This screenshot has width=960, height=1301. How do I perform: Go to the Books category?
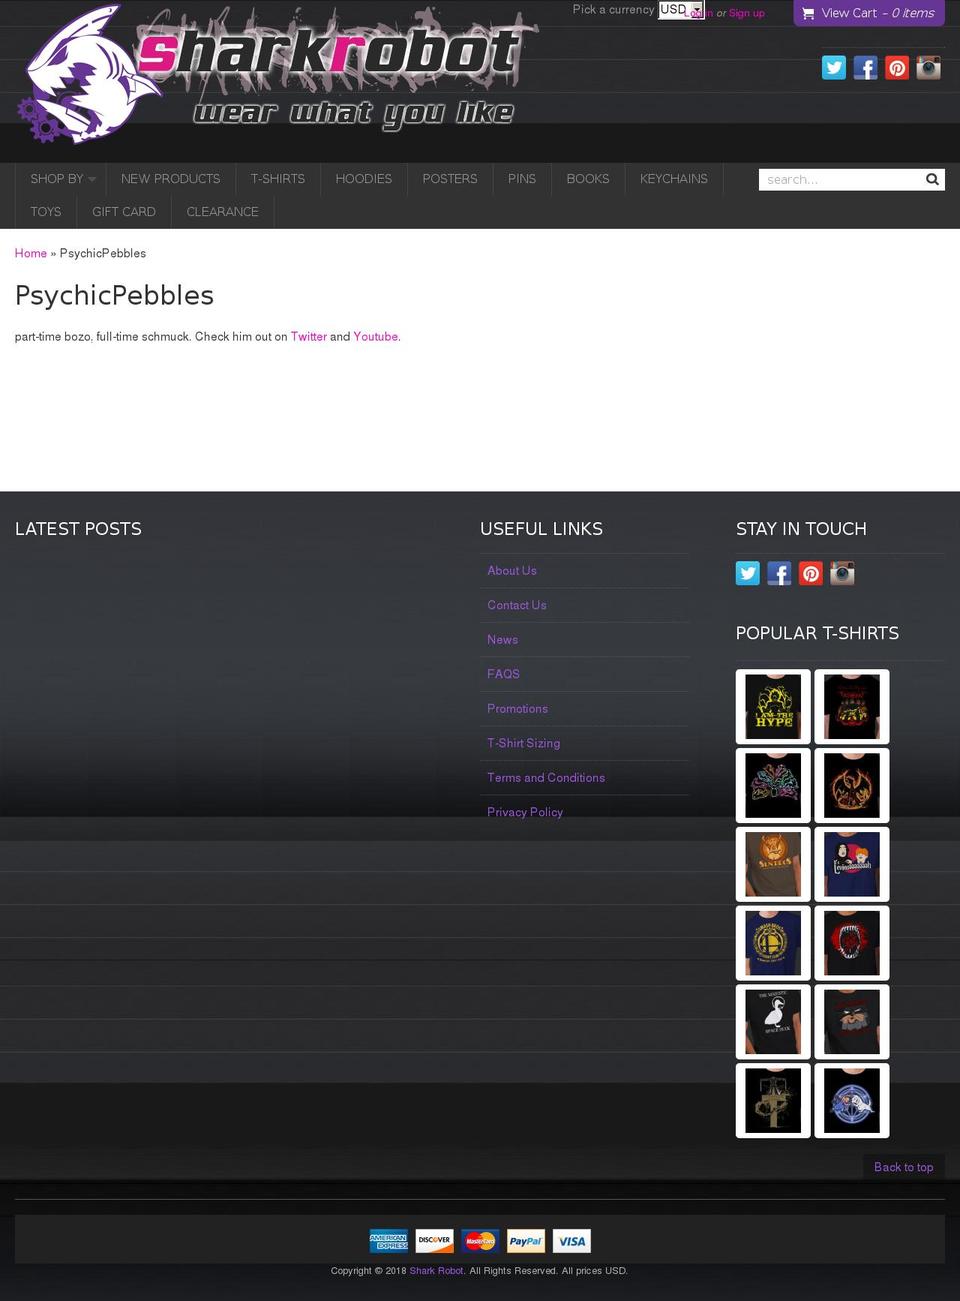pyautogui.click(x=588, y=179)
